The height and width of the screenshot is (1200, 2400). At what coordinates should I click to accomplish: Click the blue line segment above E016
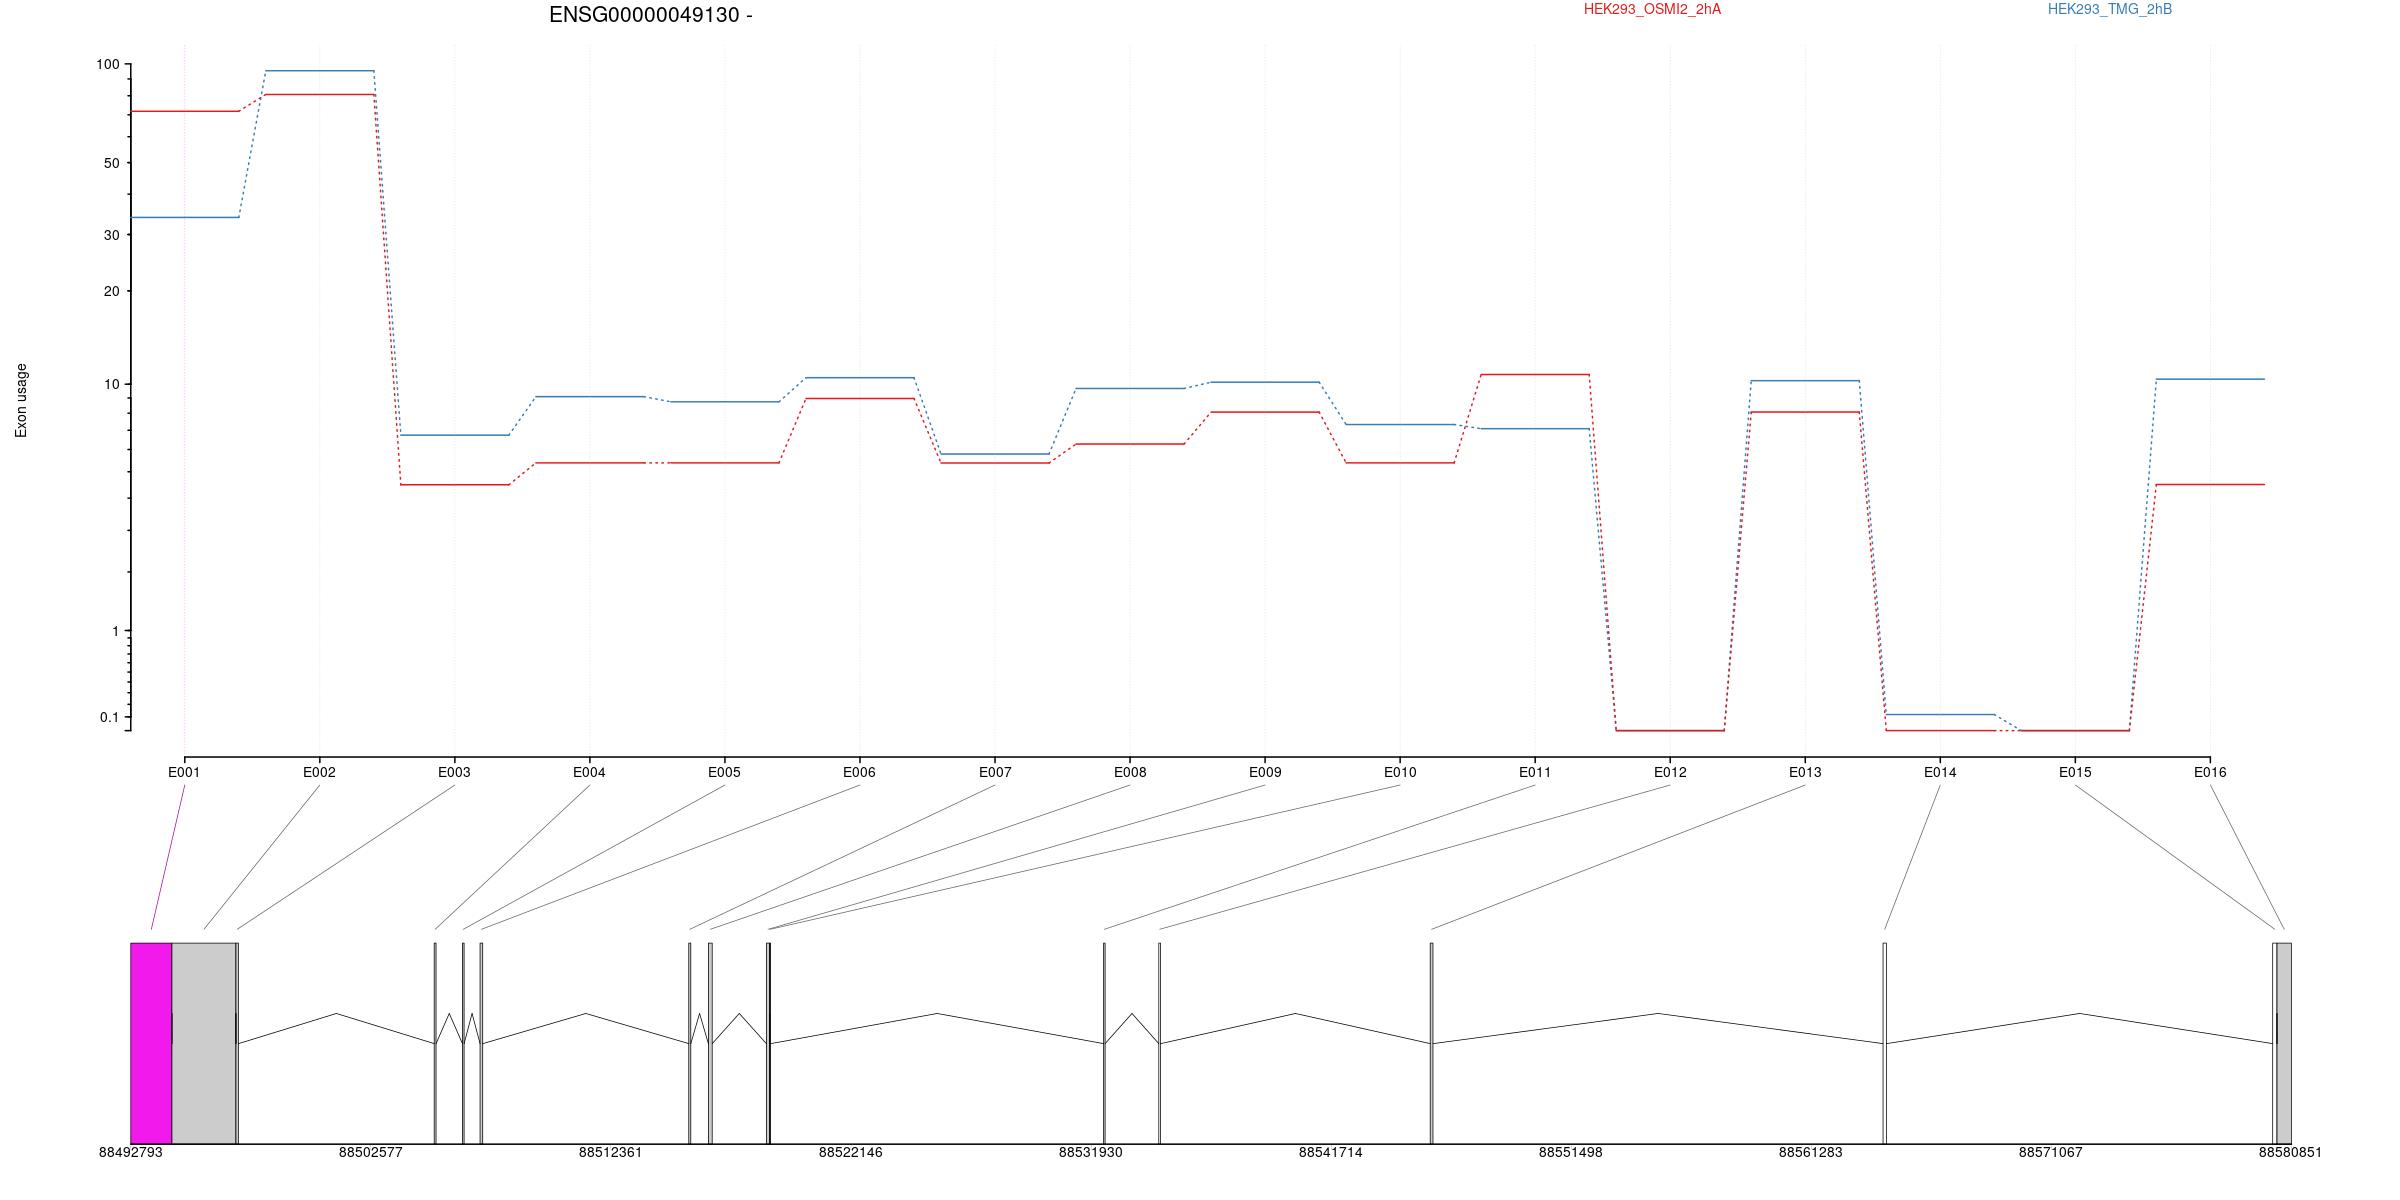(2210, 379)
